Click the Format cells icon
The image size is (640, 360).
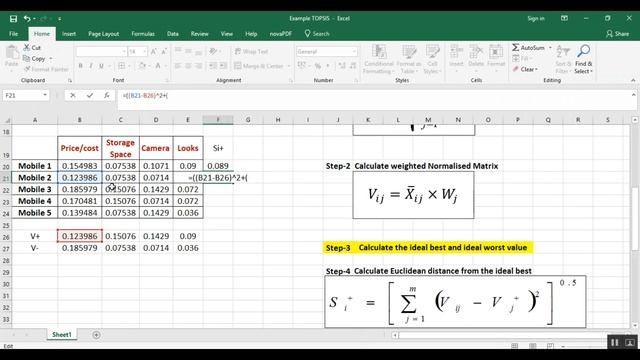point(496,52)
